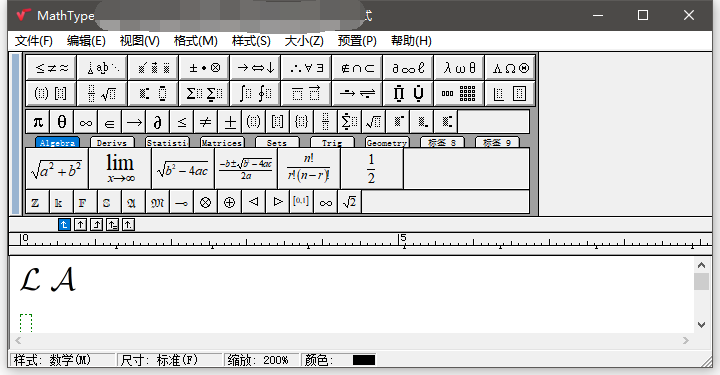The image size is (720, 375).
Task: Insert the sqrt(a²+b²) expression
Action: pyautogui.click(x=57, y=168)
